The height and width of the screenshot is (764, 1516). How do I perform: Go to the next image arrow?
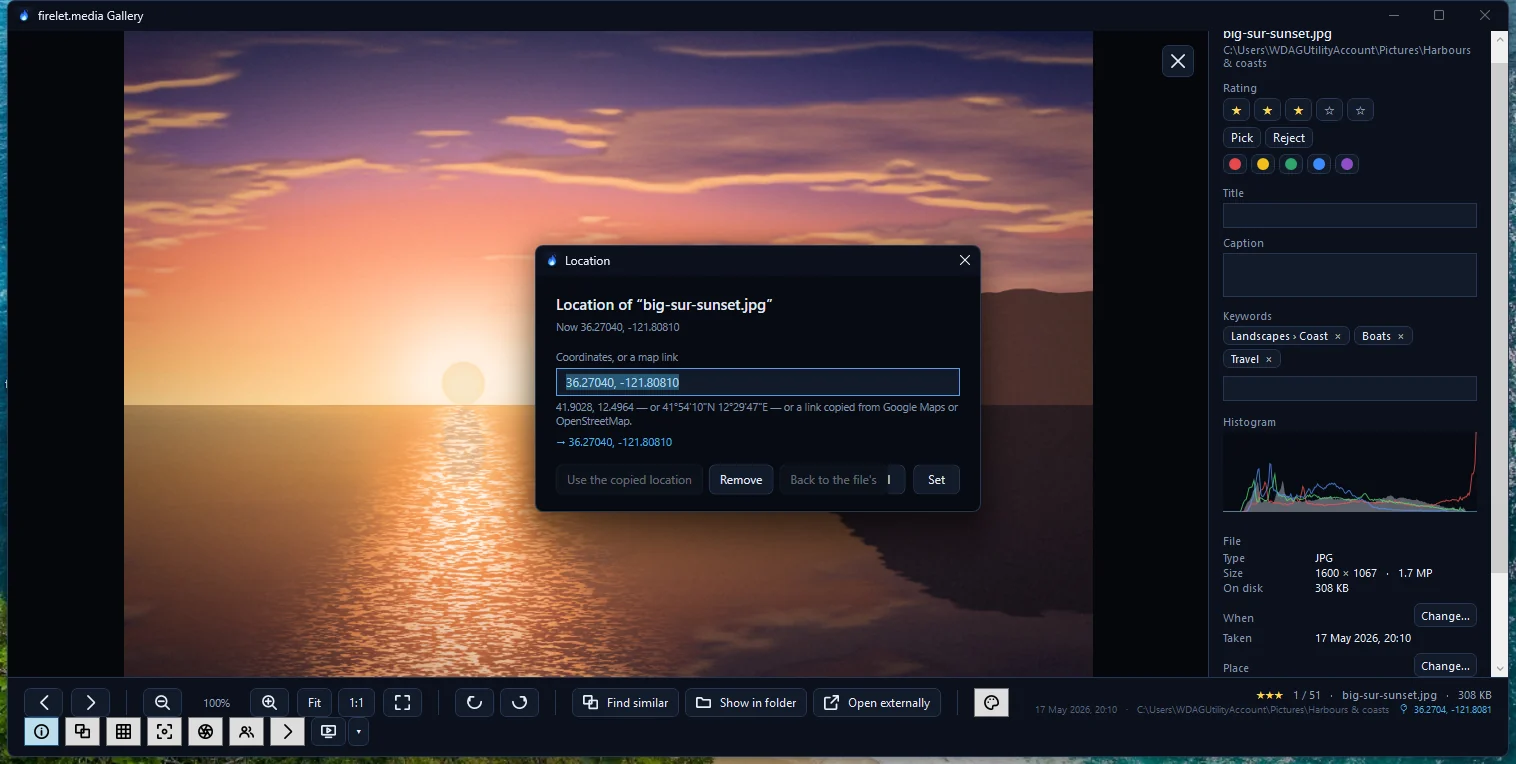tap(90, 703)
